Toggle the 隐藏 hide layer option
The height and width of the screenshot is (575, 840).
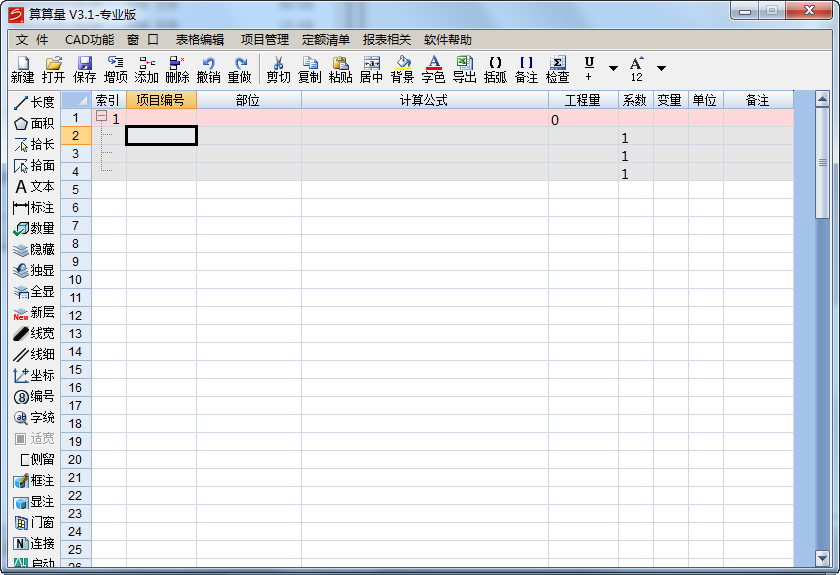tap(34, 249)
